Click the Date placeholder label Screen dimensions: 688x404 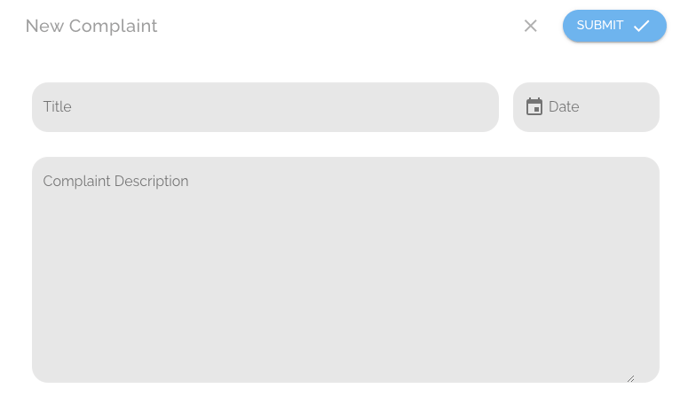(564, 107)
